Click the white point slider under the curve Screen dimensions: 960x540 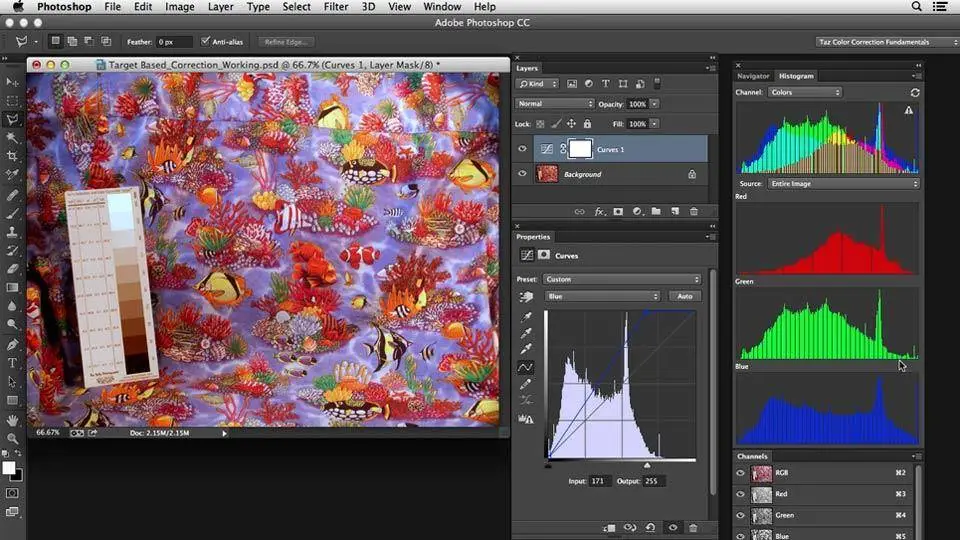[x=646, y=465]
